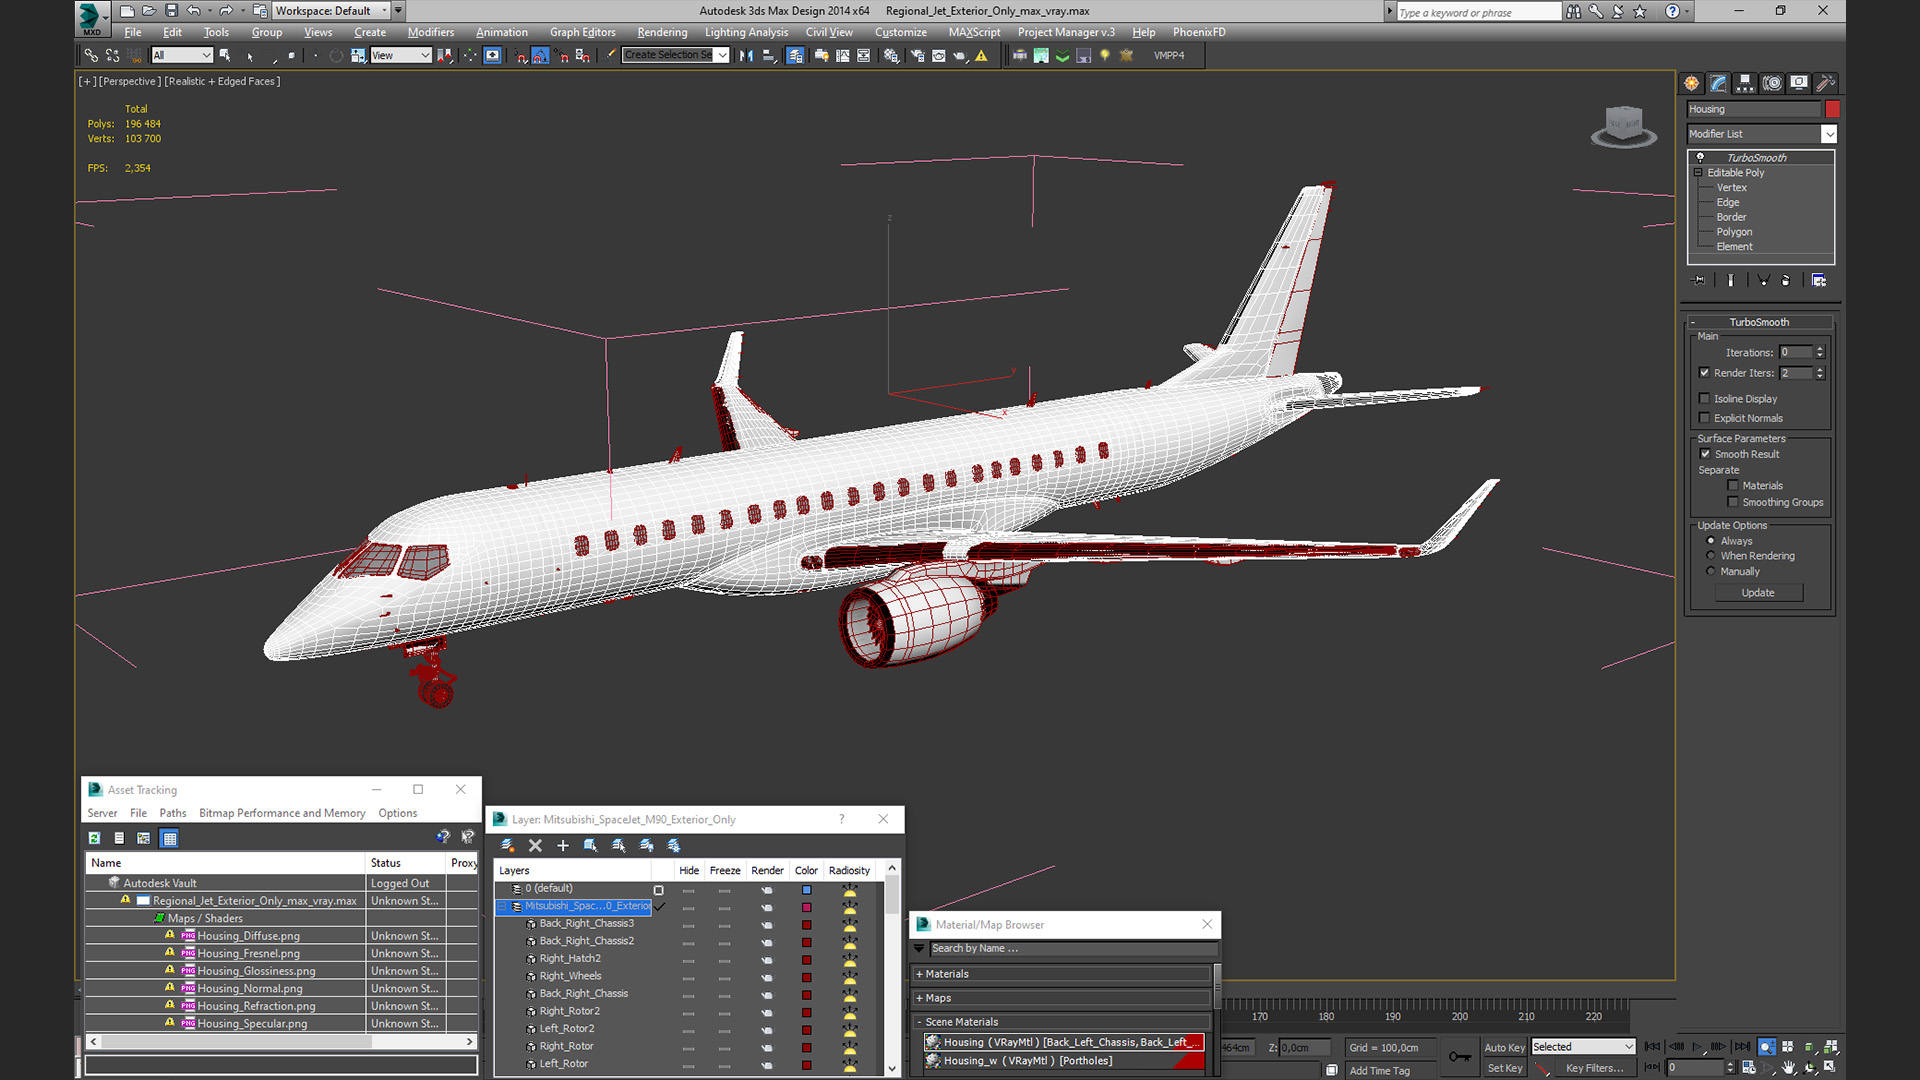This screenshot has width=1920, height=1080.
Task: Refresh the Asset Tracking list
Action: pyautogui.click(x=94, y=838)
